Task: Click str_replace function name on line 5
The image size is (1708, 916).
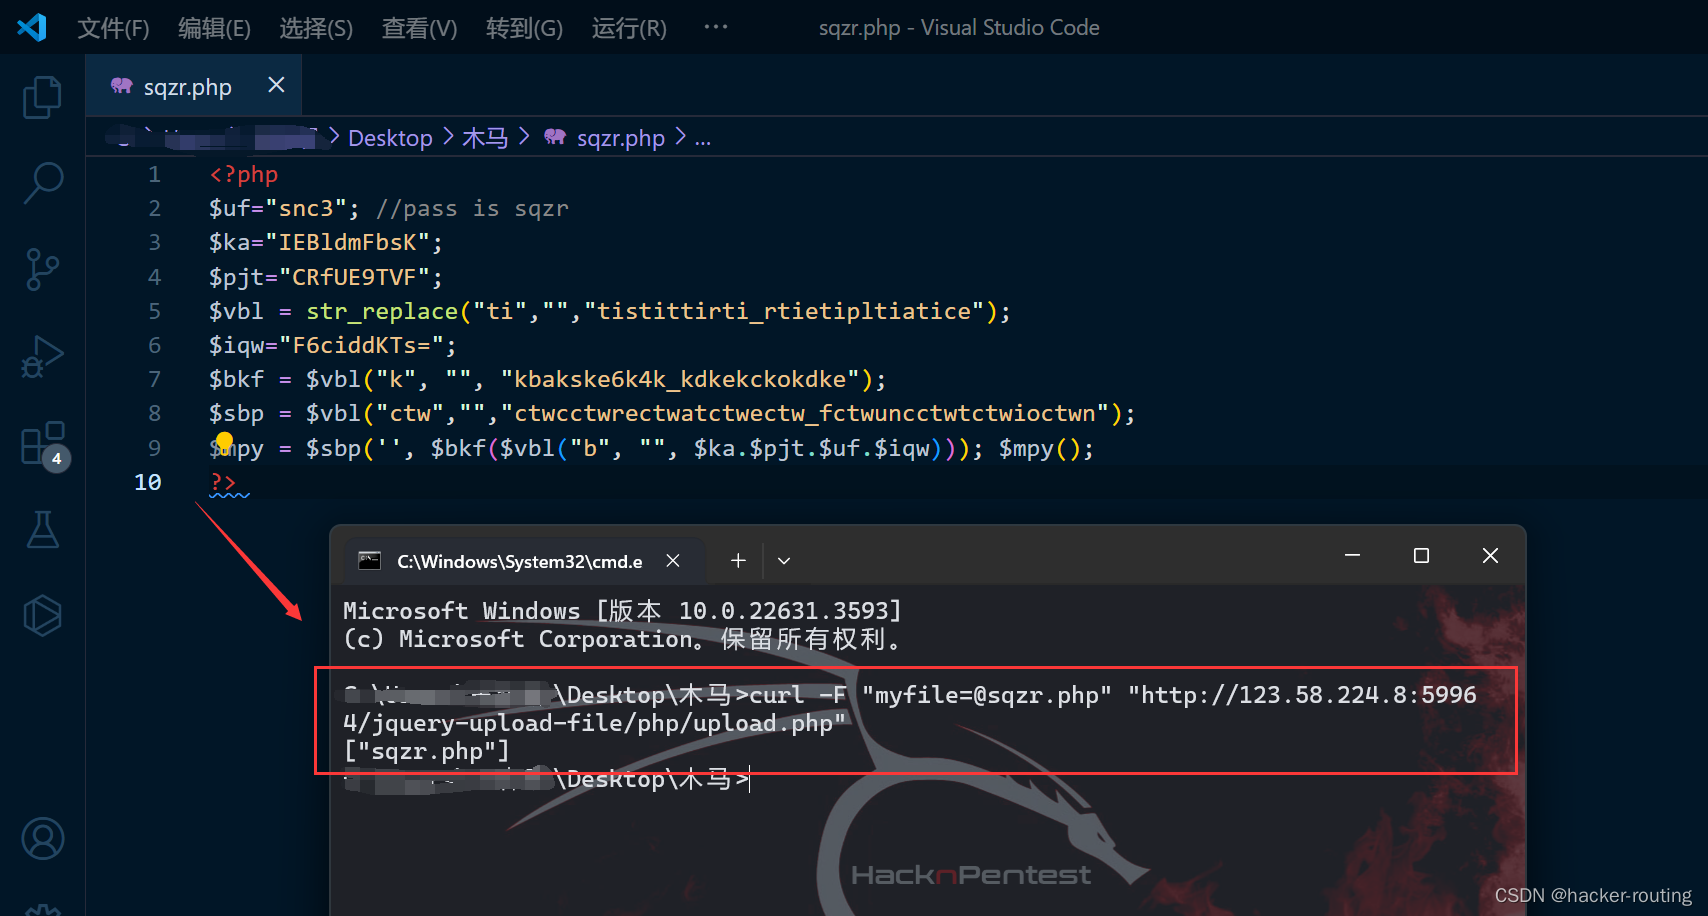Action: (382, 311)
